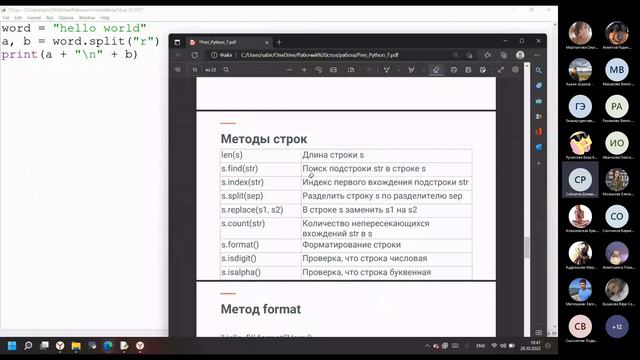Open Microsoft Edge from the taskbar
The height and width of the screenshot is (360, 640).
click(x=108, y=346)
